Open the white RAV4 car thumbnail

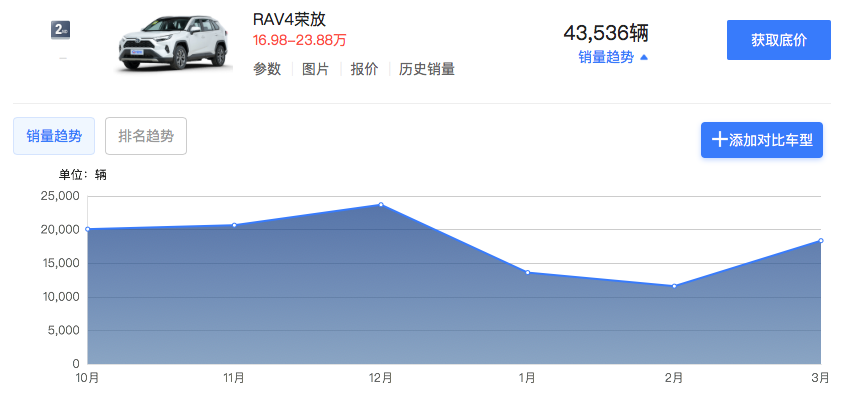pos(173,43)
